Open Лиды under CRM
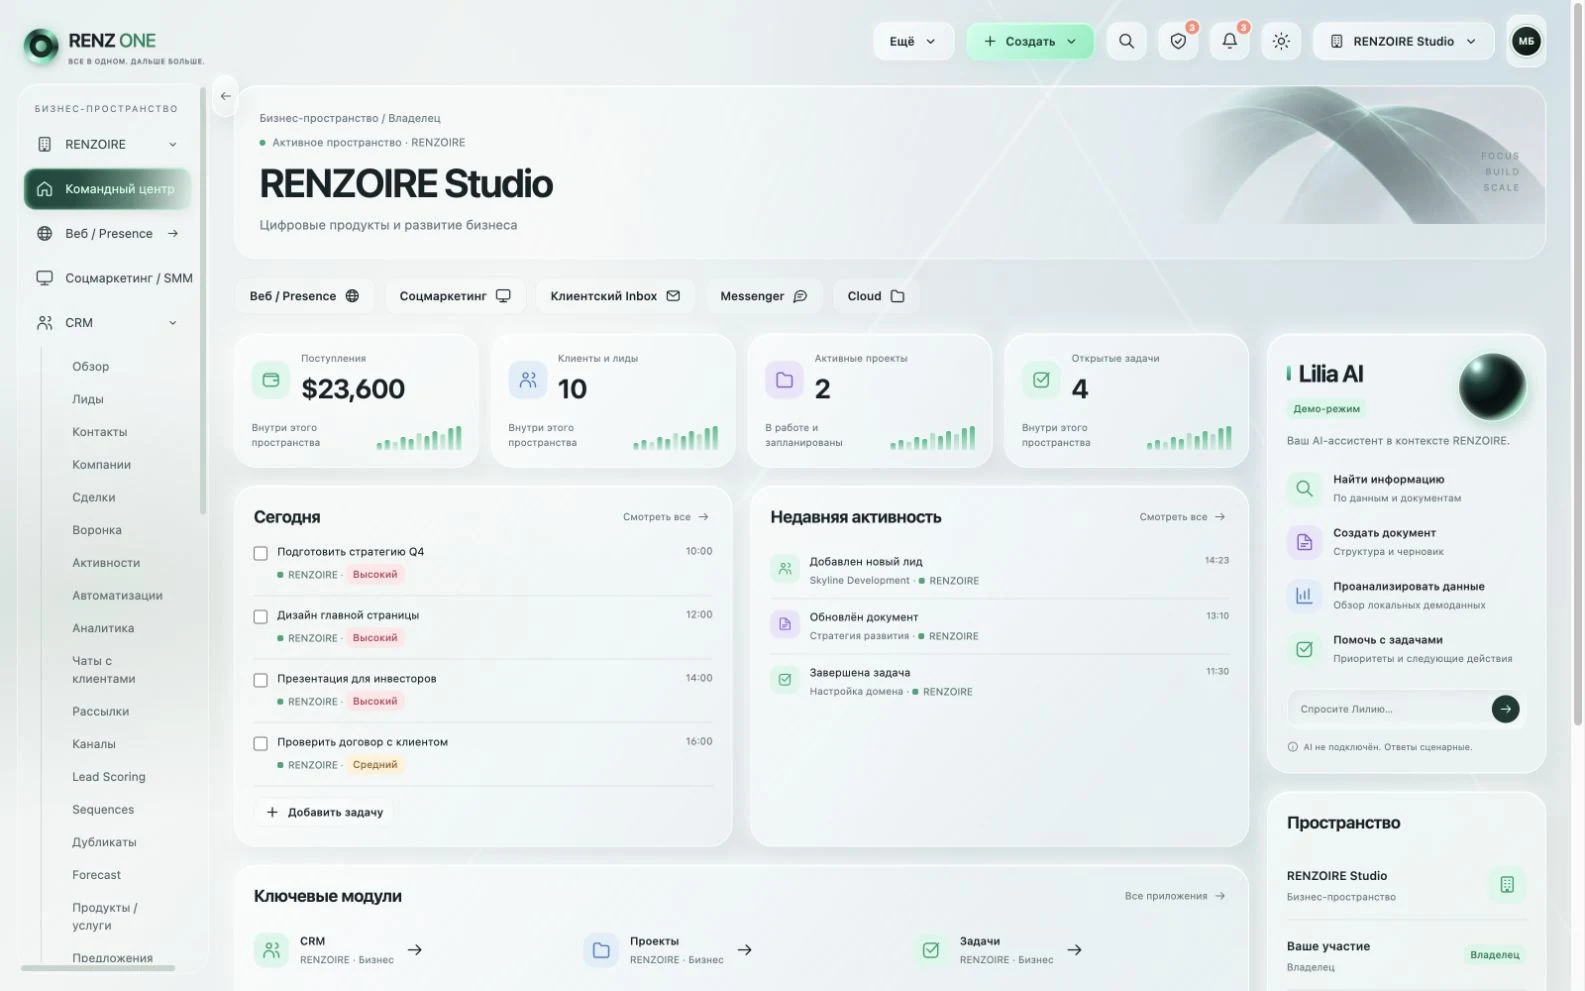This screenshot has width=1585, height=991. [88, 399]
